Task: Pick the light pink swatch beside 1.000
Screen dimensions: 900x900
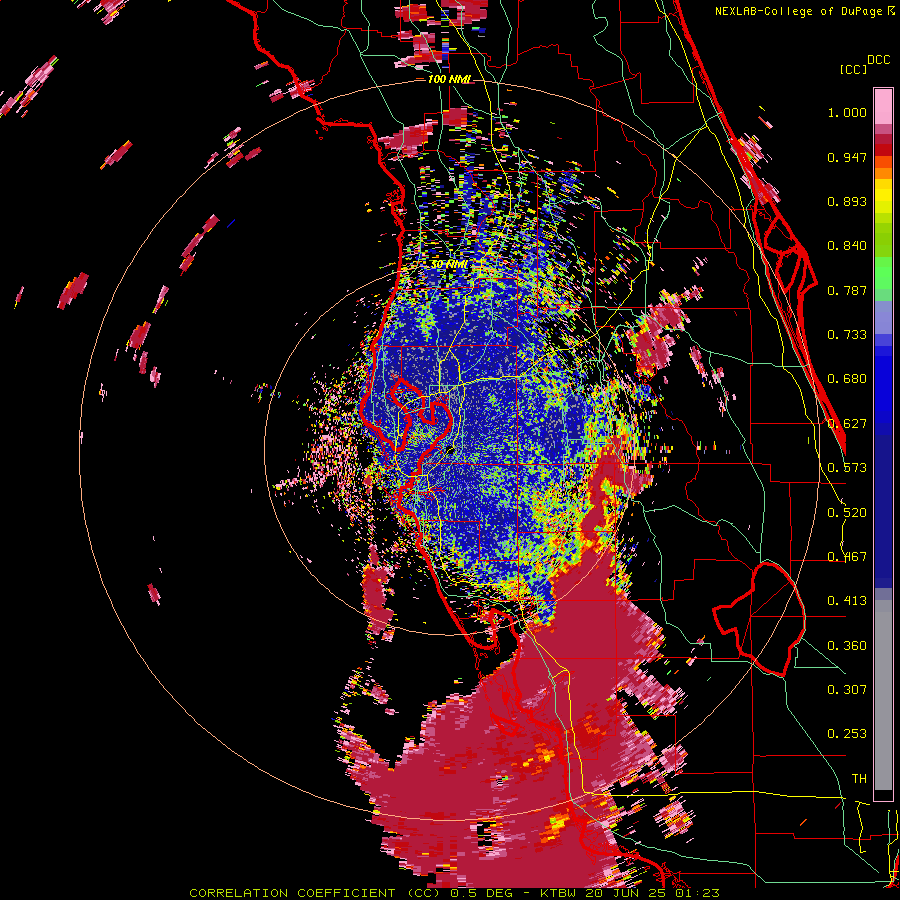Action: (883, 107)
